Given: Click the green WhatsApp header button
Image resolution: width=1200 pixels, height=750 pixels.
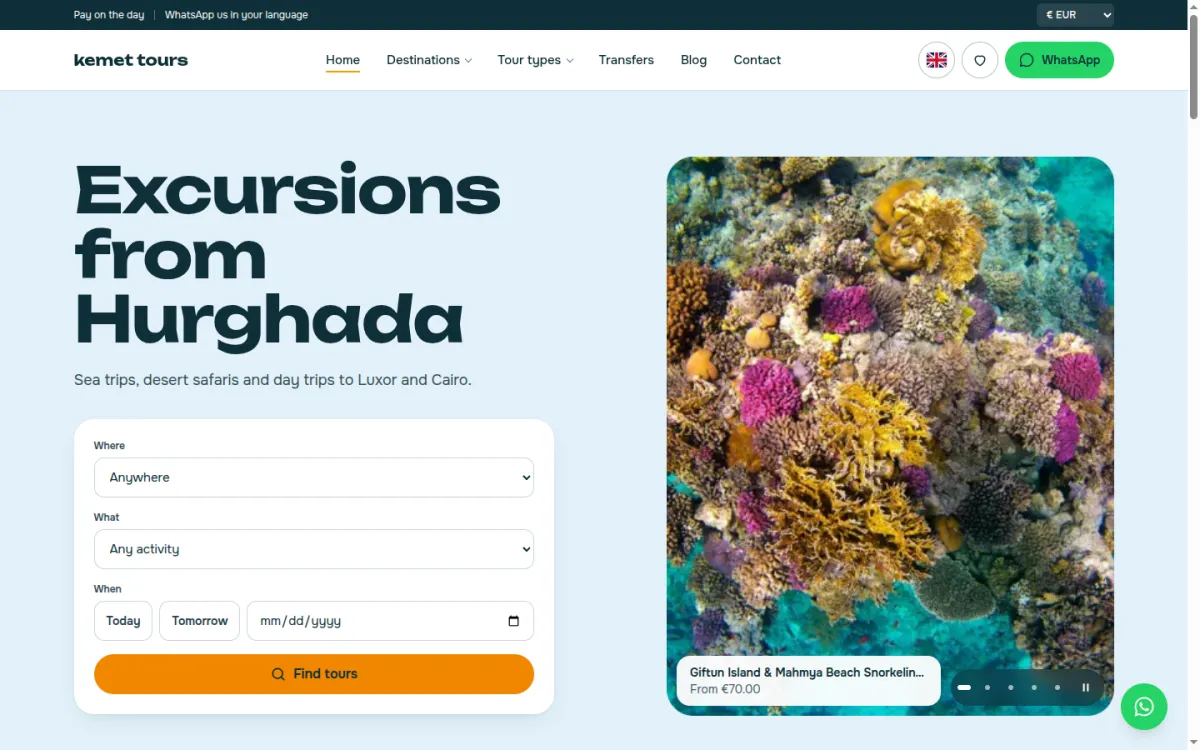Looking at the screenshot, I should 1059,60.
